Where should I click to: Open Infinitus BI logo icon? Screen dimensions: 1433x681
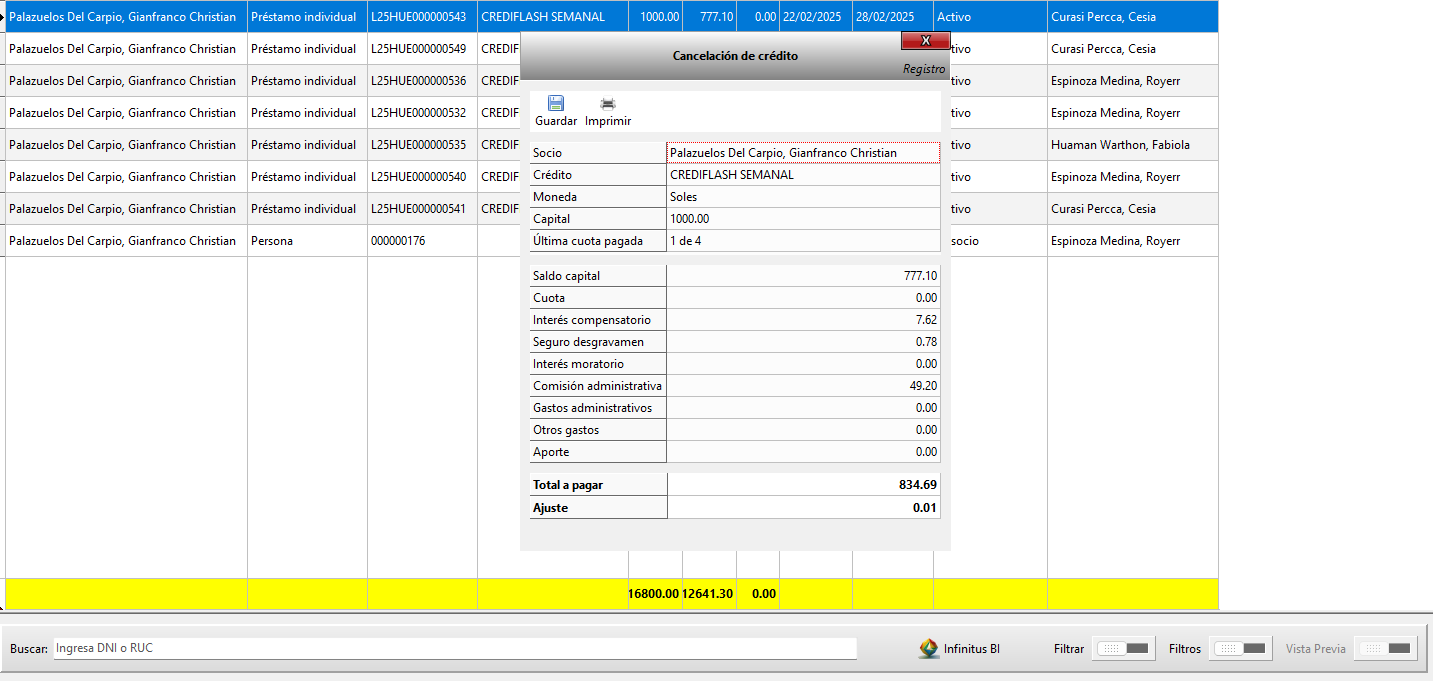click(929, 649)
